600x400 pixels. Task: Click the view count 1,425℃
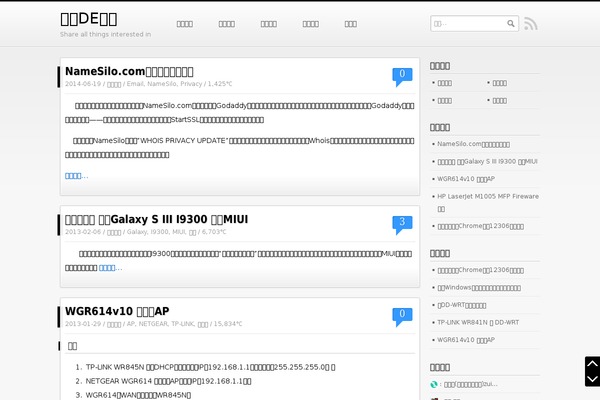click(x=220, y=84)
